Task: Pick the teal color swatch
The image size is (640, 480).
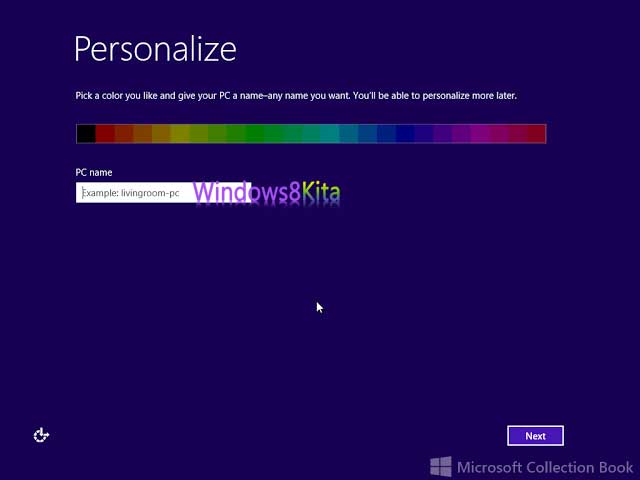Action: point(330,134)
